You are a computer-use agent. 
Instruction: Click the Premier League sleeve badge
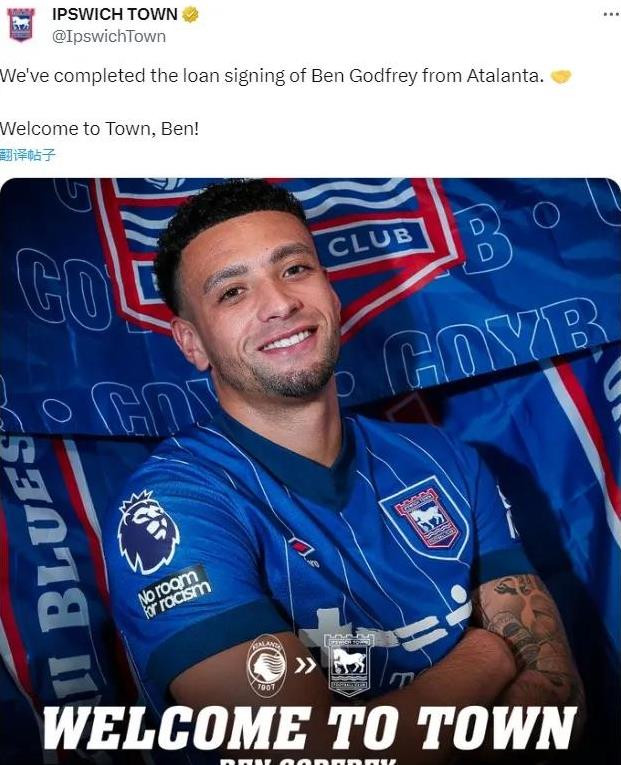148,532
